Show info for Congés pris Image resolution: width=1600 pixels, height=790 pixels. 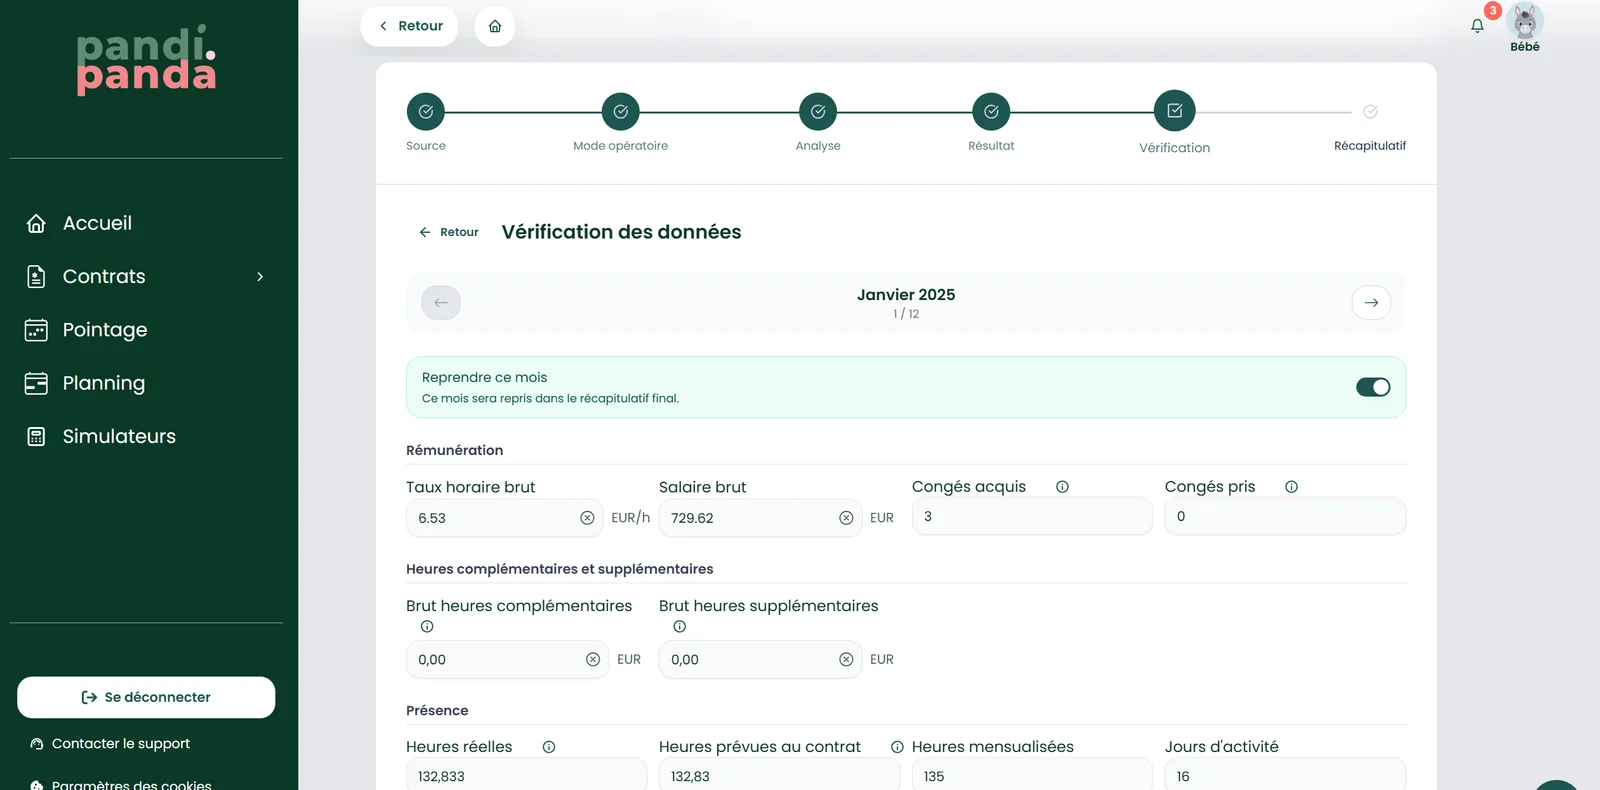click(1291, 487)
